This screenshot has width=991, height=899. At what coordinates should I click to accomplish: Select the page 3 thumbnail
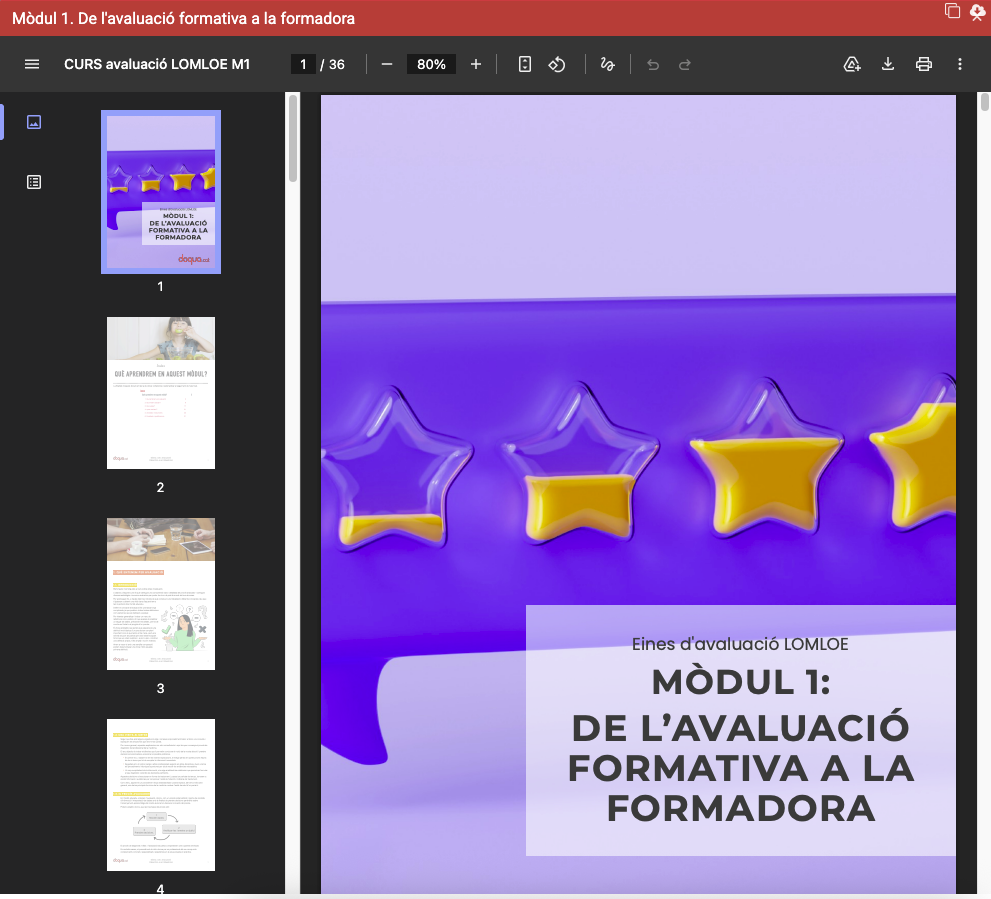tap(161, 594)
